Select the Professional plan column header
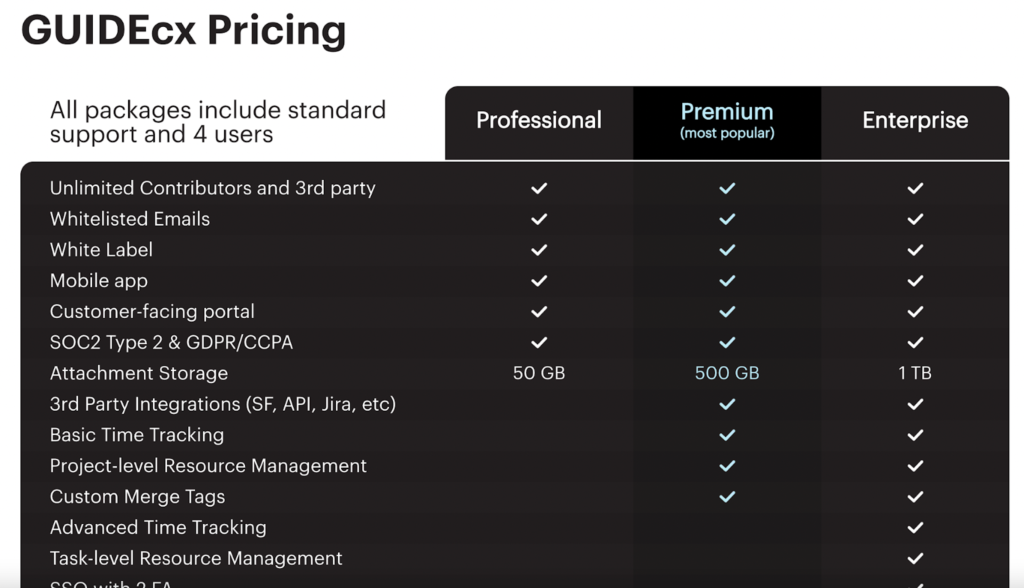1024x588 pixels. [x=539, y=120]
